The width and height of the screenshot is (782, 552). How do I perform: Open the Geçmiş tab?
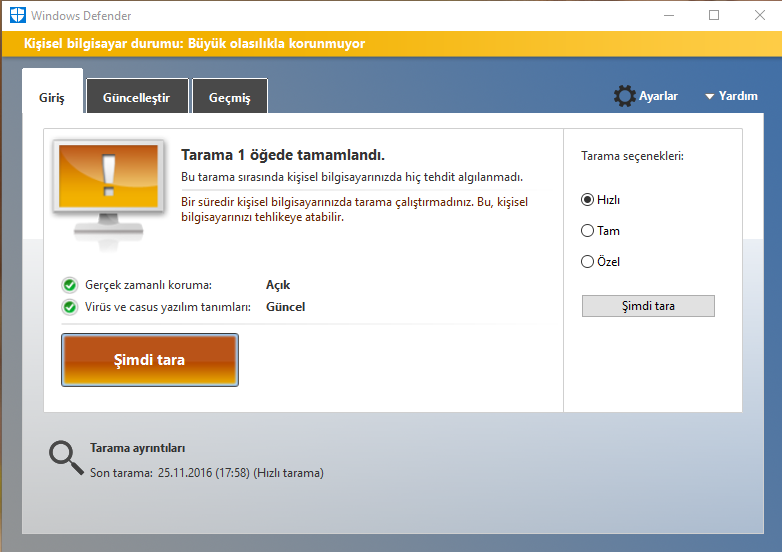point(230,97)
